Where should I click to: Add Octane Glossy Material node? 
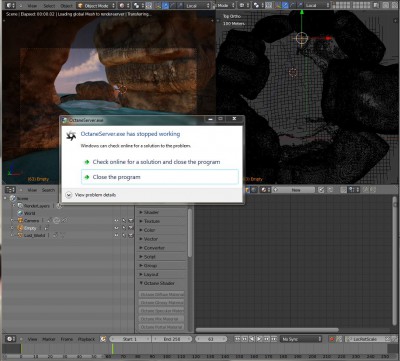161,303
